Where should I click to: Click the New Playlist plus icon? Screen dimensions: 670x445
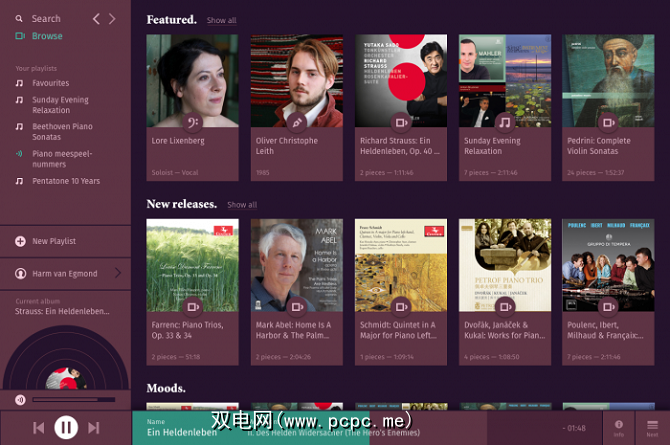[20, 241]
